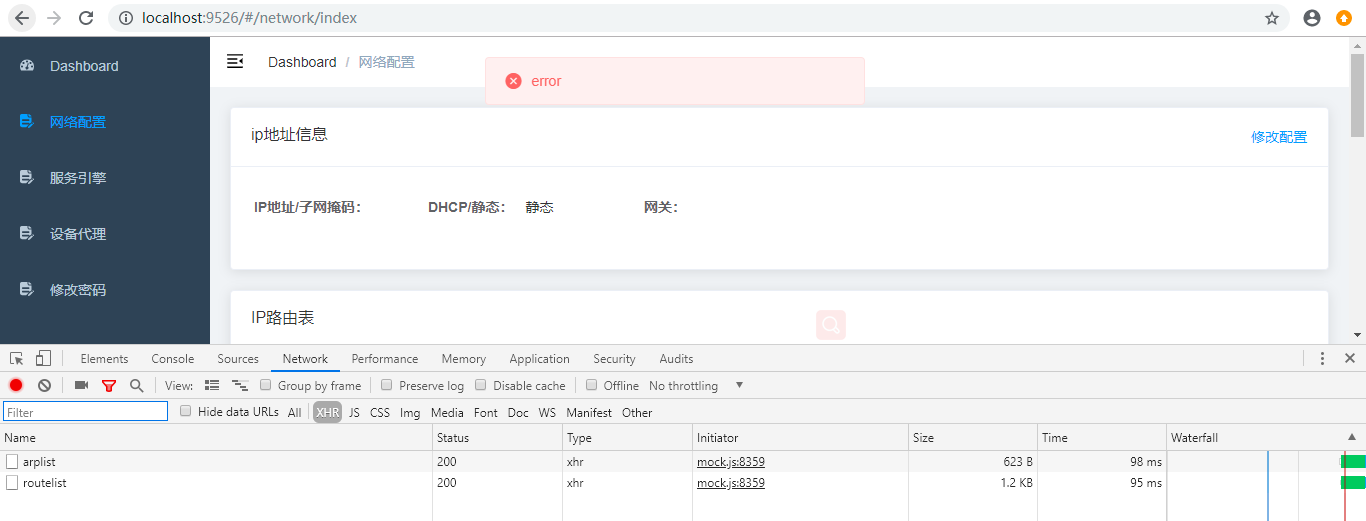
Task: Open mock.js:8359 initiator for arplist
Action: click(731, 462)
